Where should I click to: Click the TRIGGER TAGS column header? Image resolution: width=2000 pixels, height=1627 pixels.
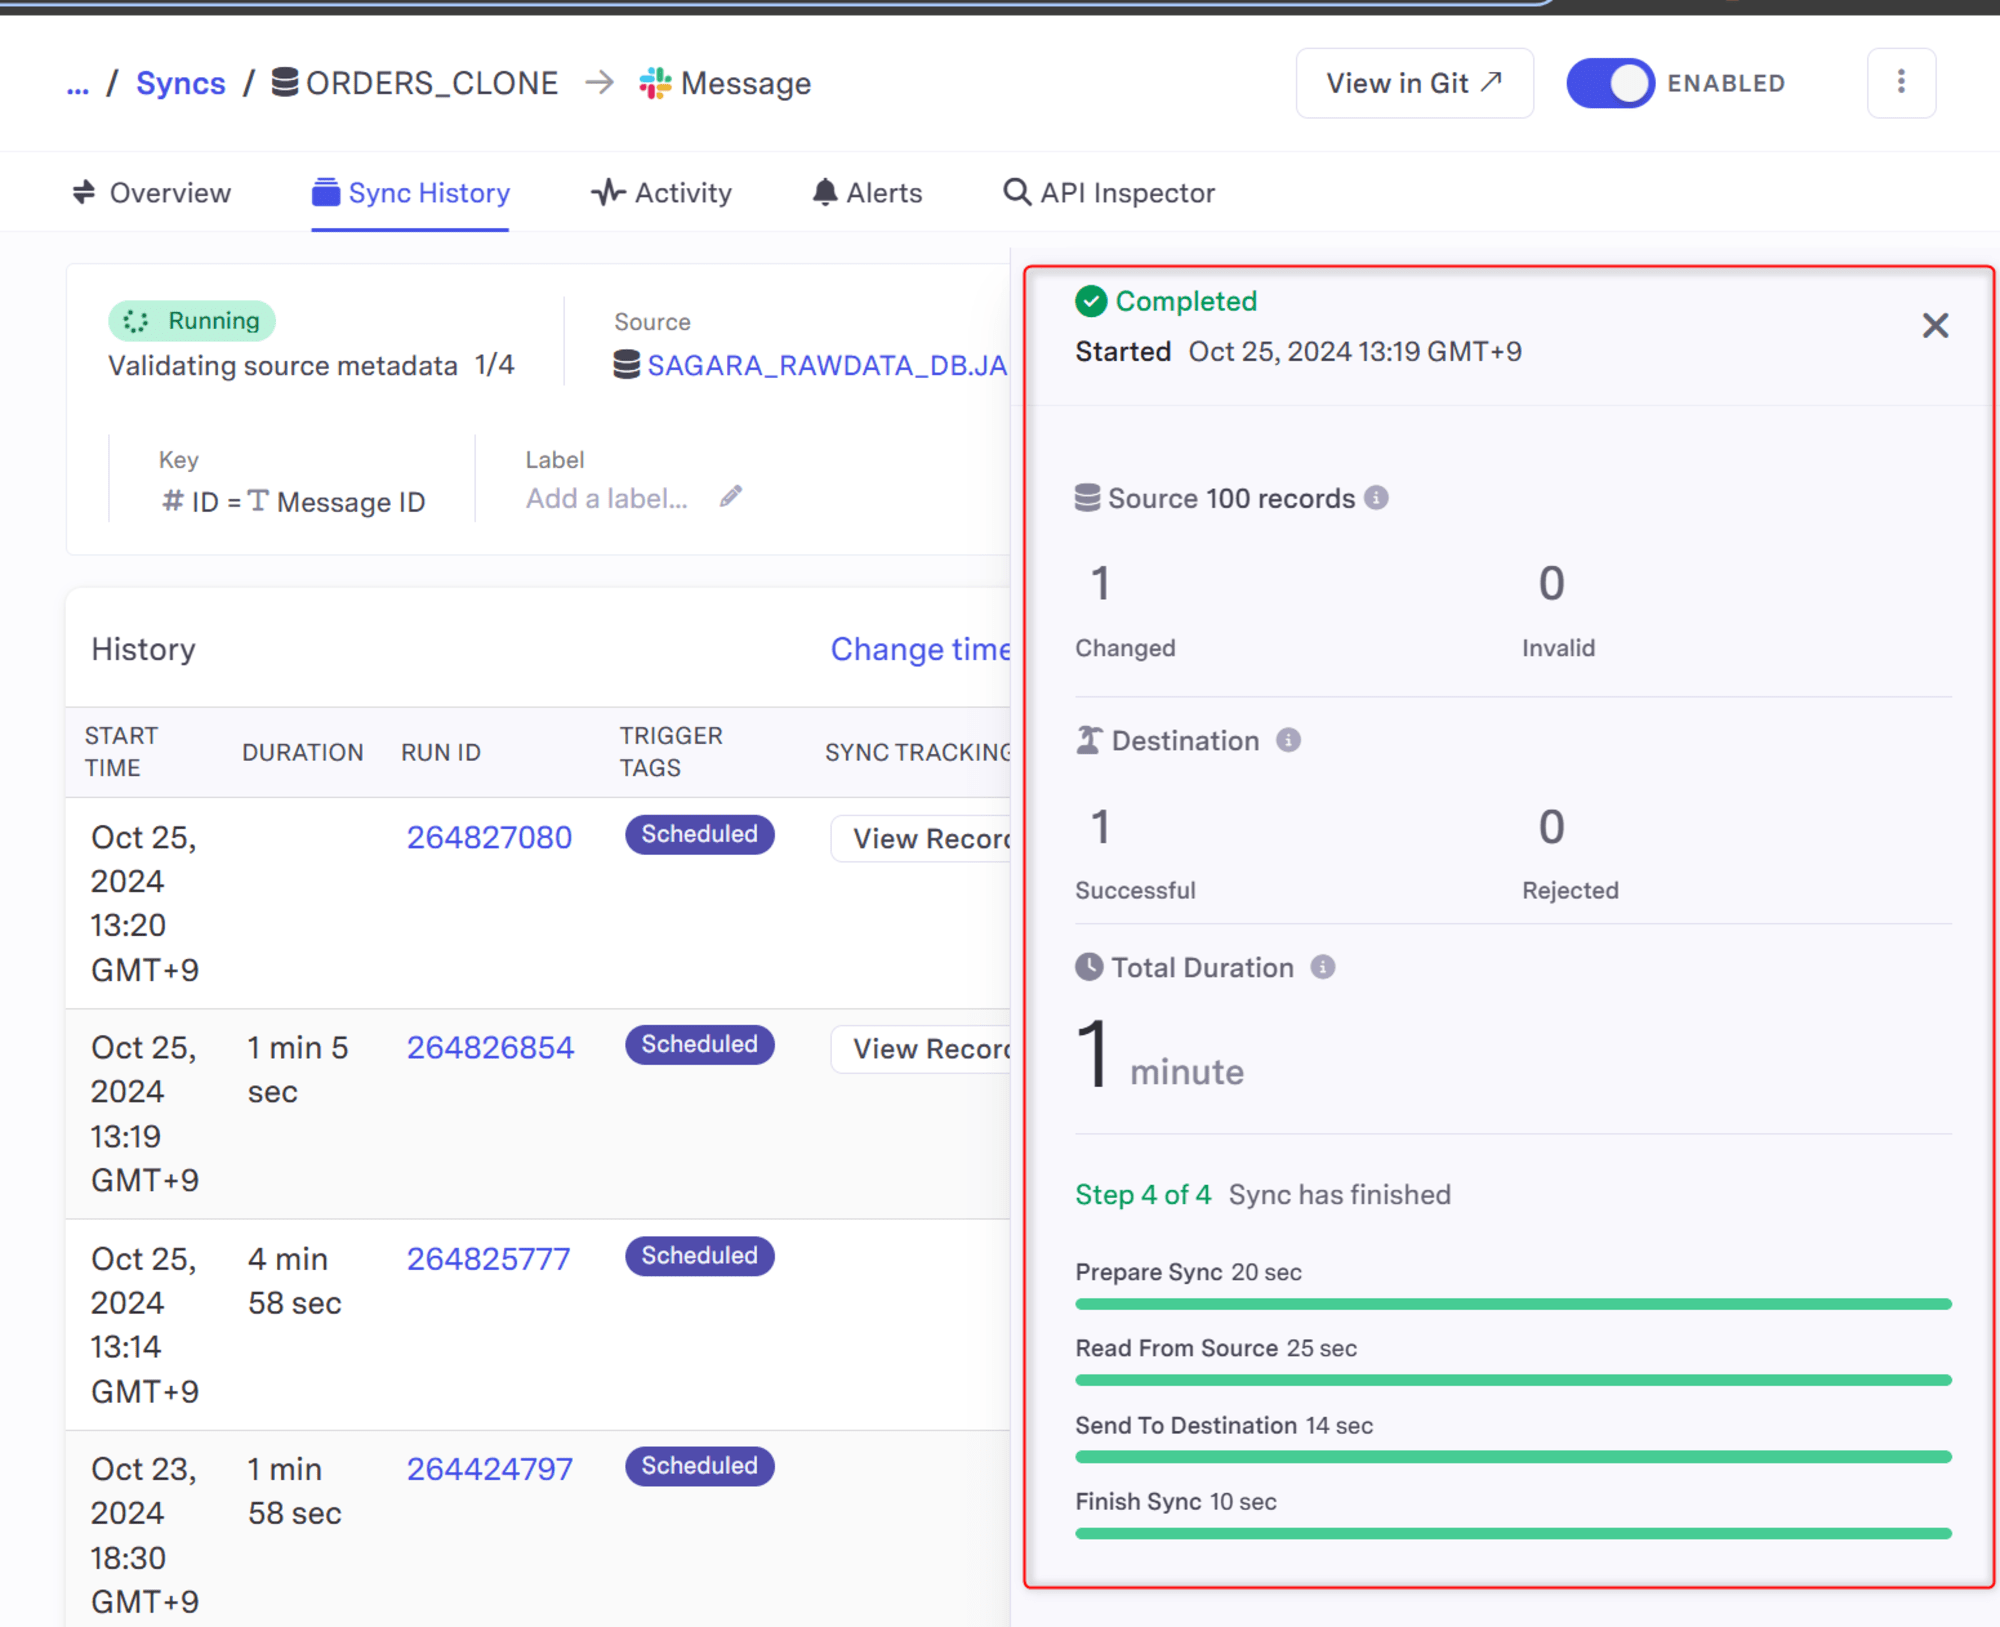coord(671,752)
